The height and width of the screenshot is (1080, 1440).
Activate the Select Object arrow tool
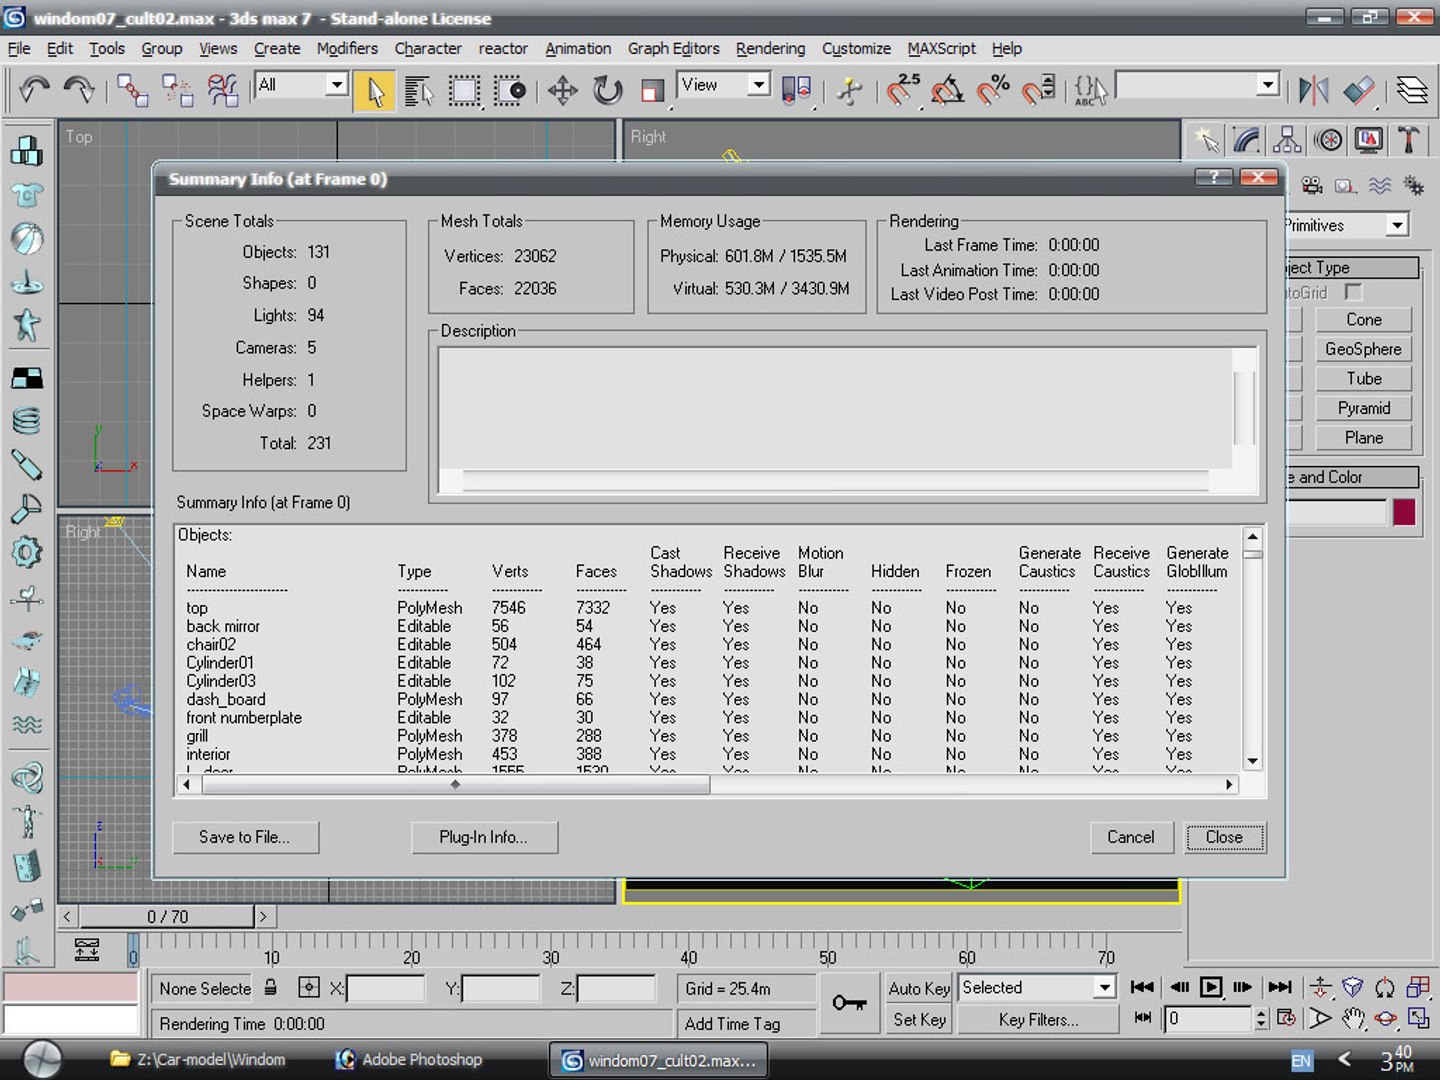click(x=375, y=91)
